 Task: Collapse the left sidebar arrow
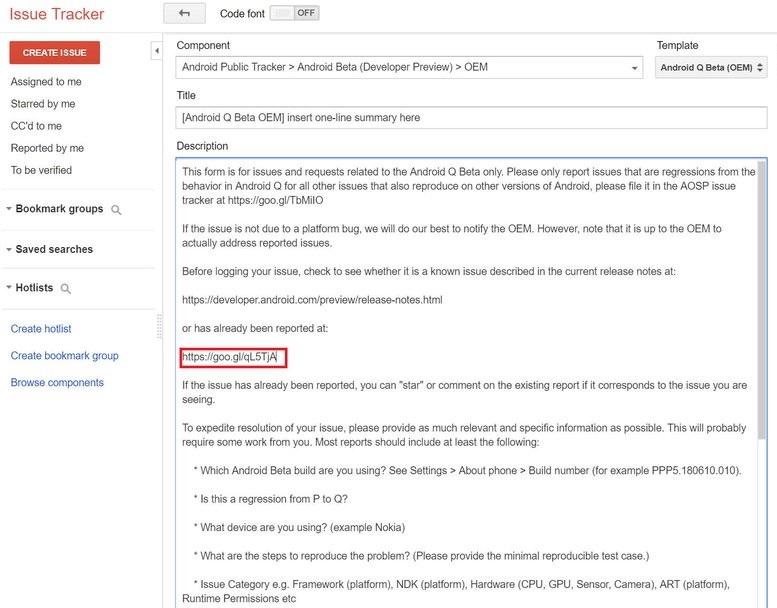157,51
